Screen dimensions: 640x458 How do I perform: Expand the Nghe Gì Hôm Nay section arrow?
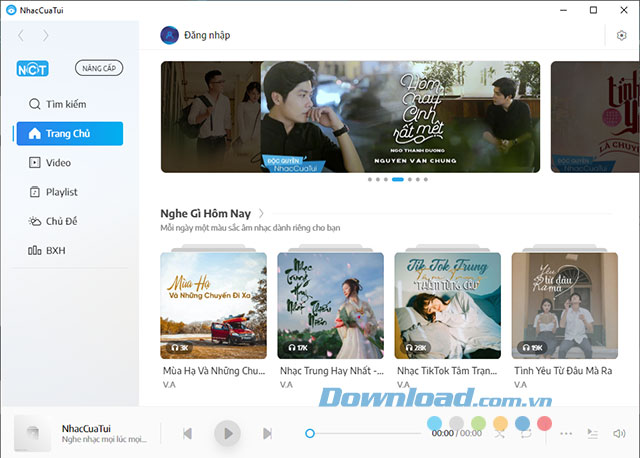pos(262,213)
